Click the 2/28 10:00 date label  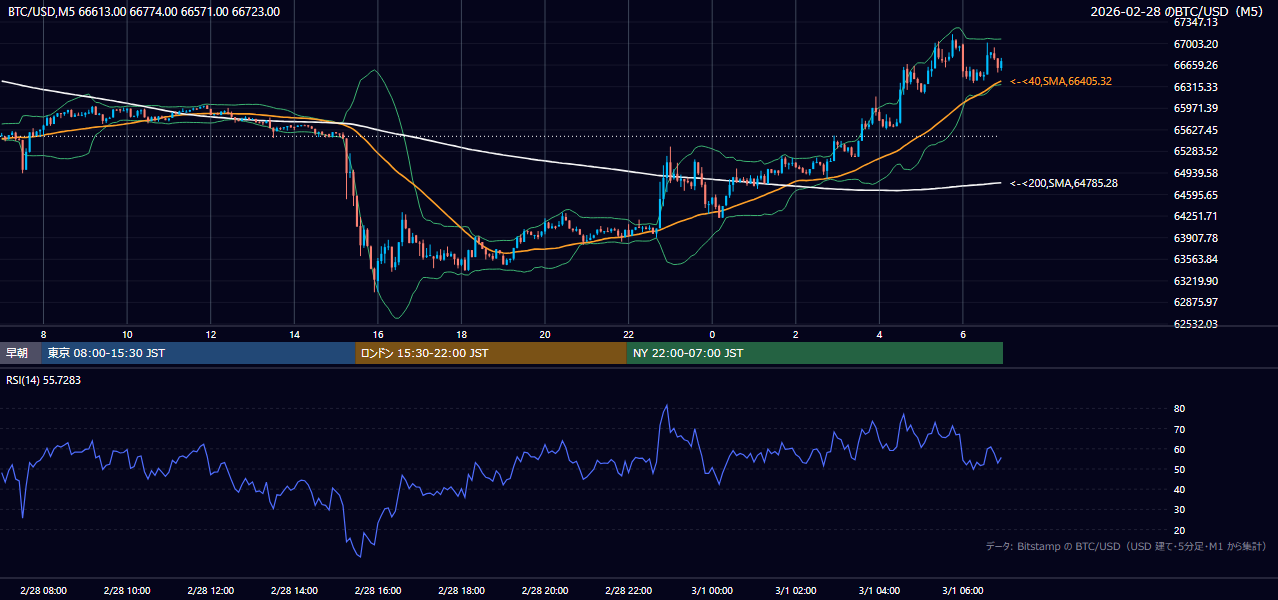pyautogui.click(x=127, y=591)
